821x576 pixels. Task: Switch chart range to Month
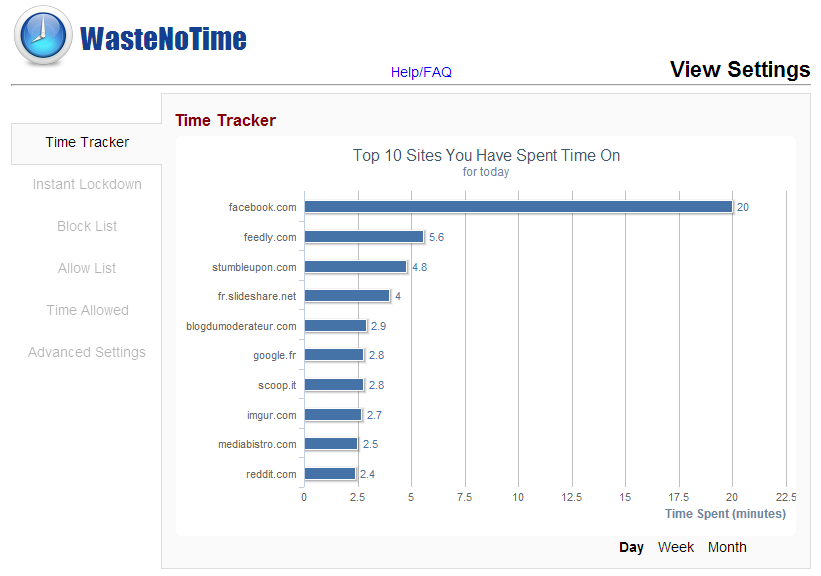tap(727, 547)
